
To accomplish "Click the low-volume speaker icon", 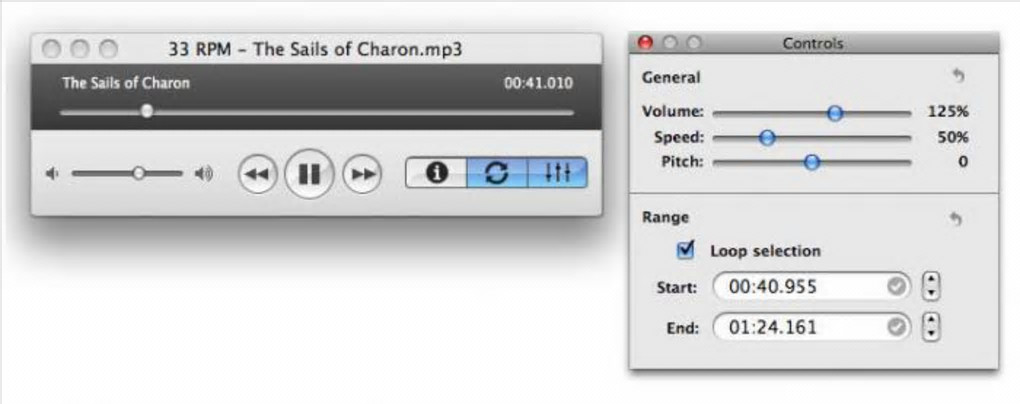I will pyautogui.click(x=52, y=174).
